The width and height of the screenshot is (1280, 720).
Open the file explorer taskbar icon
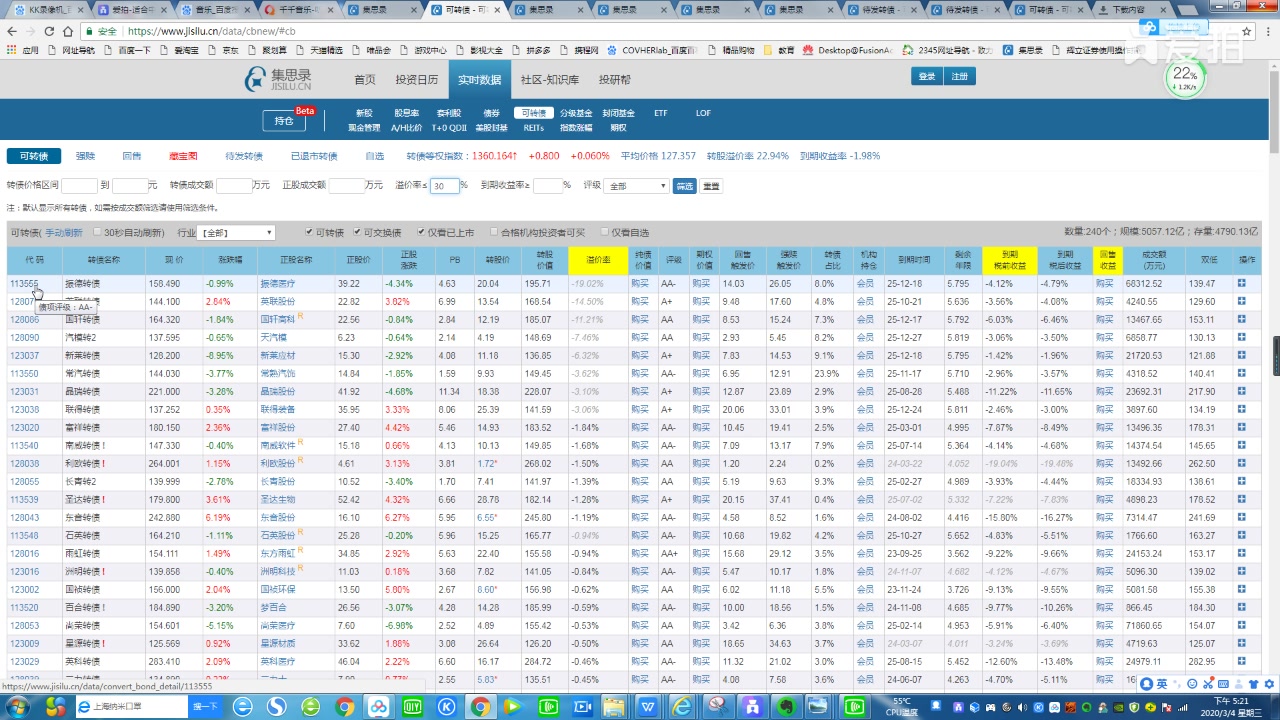pyautogui.click(x=614, y=707)
